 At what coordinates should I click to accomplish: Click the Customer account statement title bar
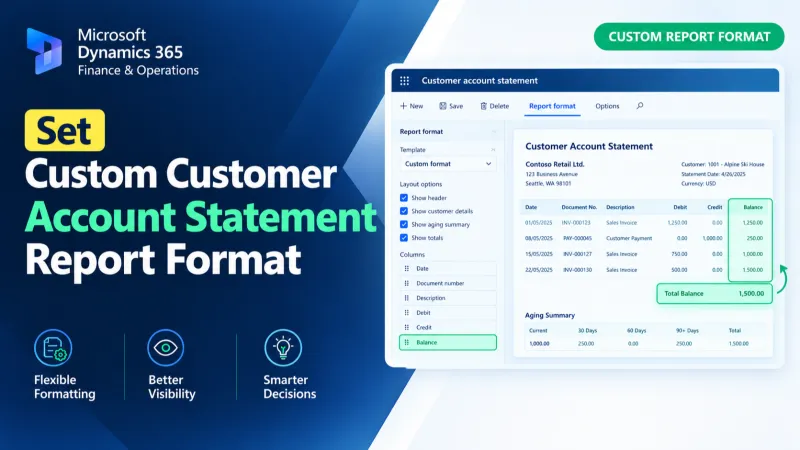click(585, 81)
